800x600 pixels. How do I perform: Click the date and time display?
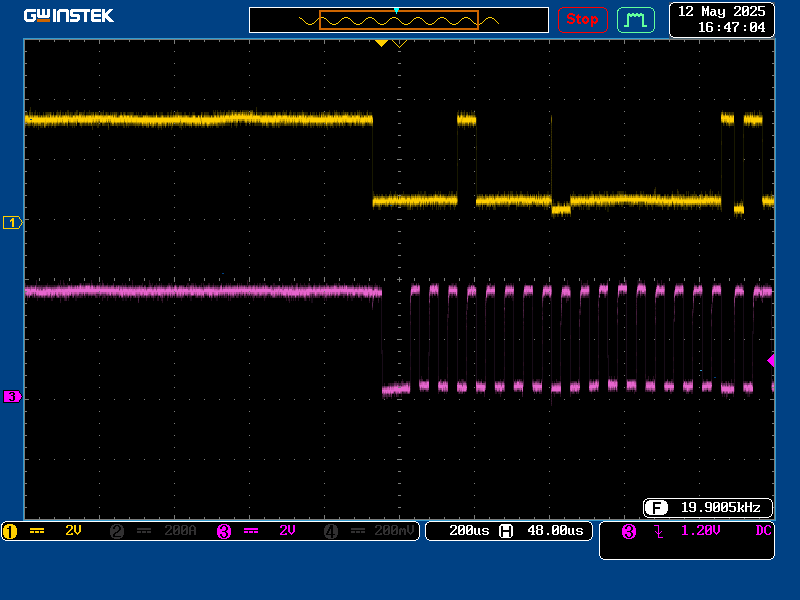click(721, 19)
